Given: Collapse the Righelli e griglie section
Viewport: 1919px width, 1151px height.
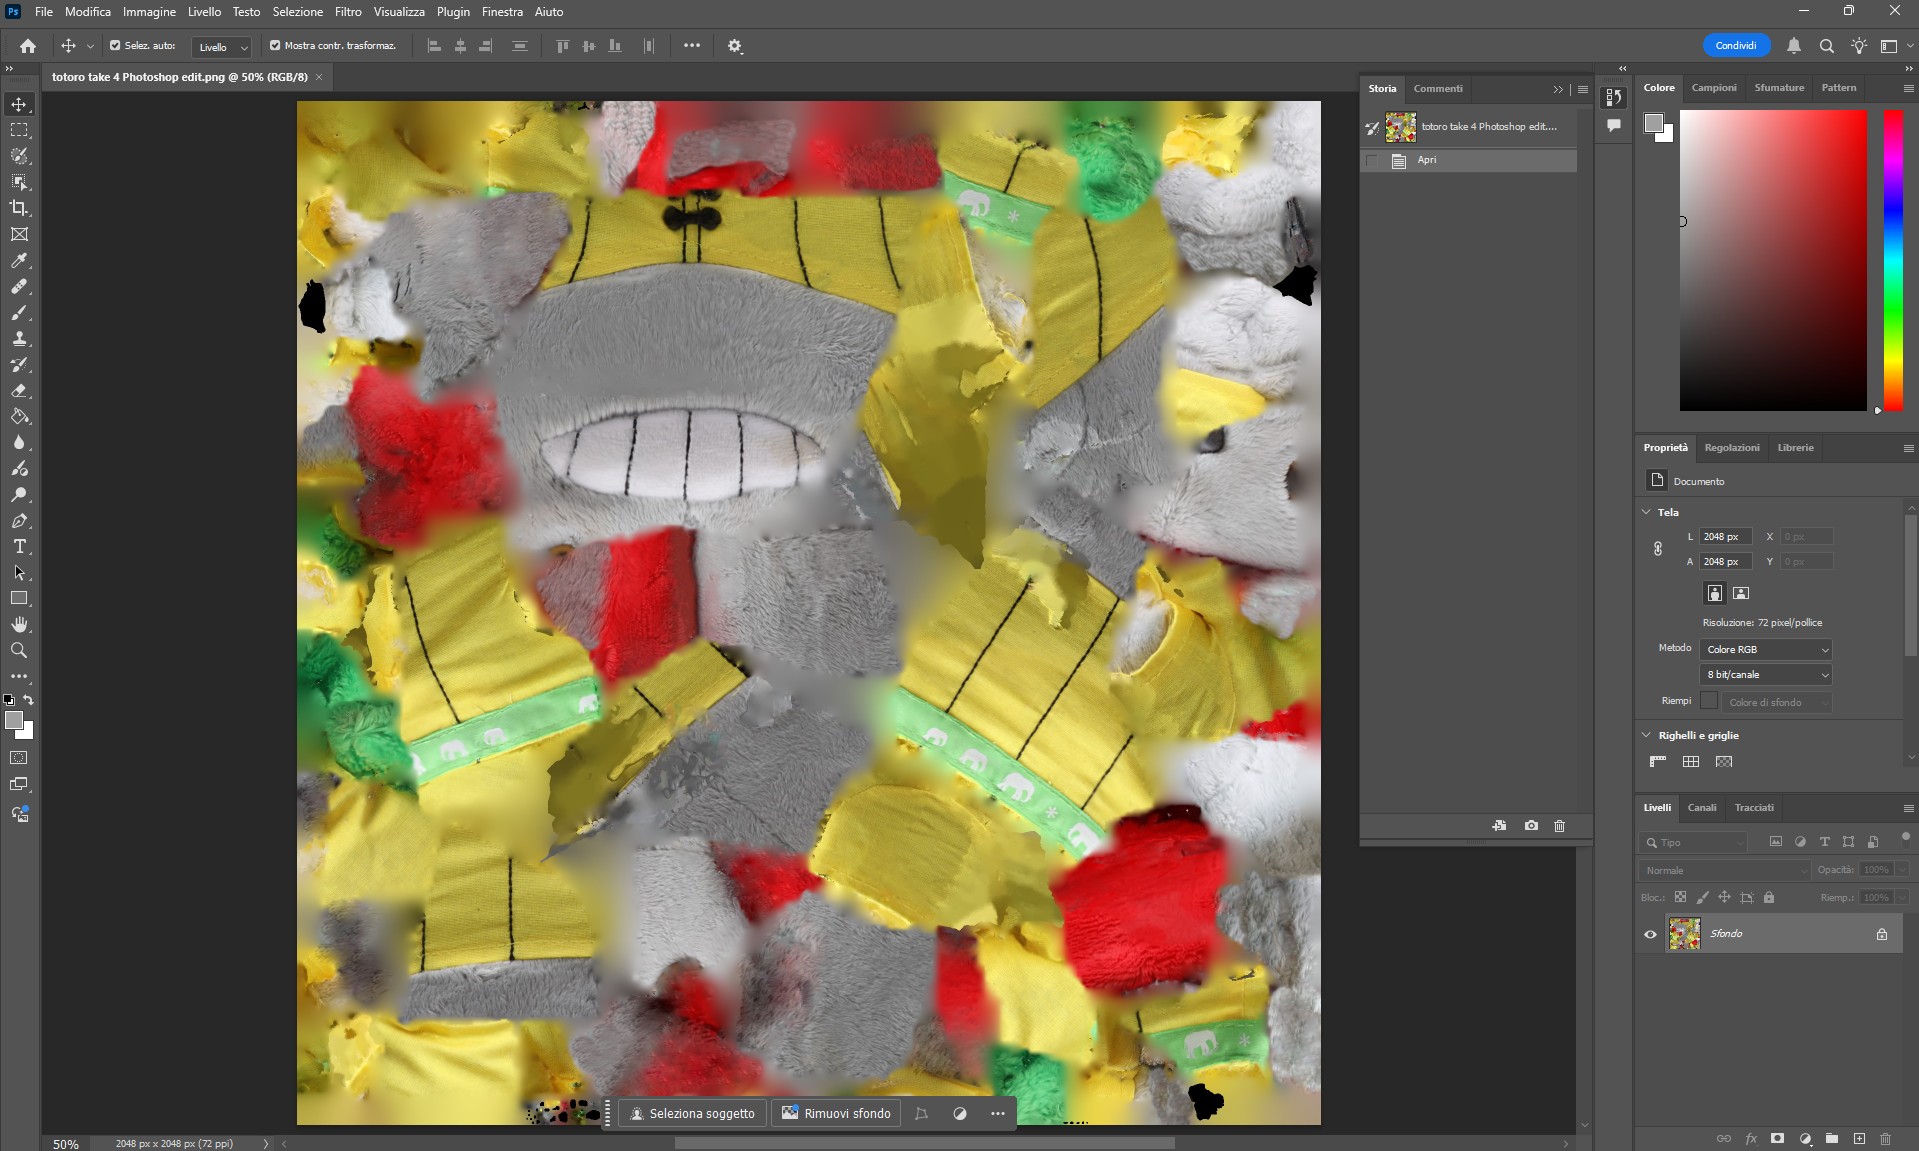Looking at the screenshot, I should click(x=1647, y=735).
